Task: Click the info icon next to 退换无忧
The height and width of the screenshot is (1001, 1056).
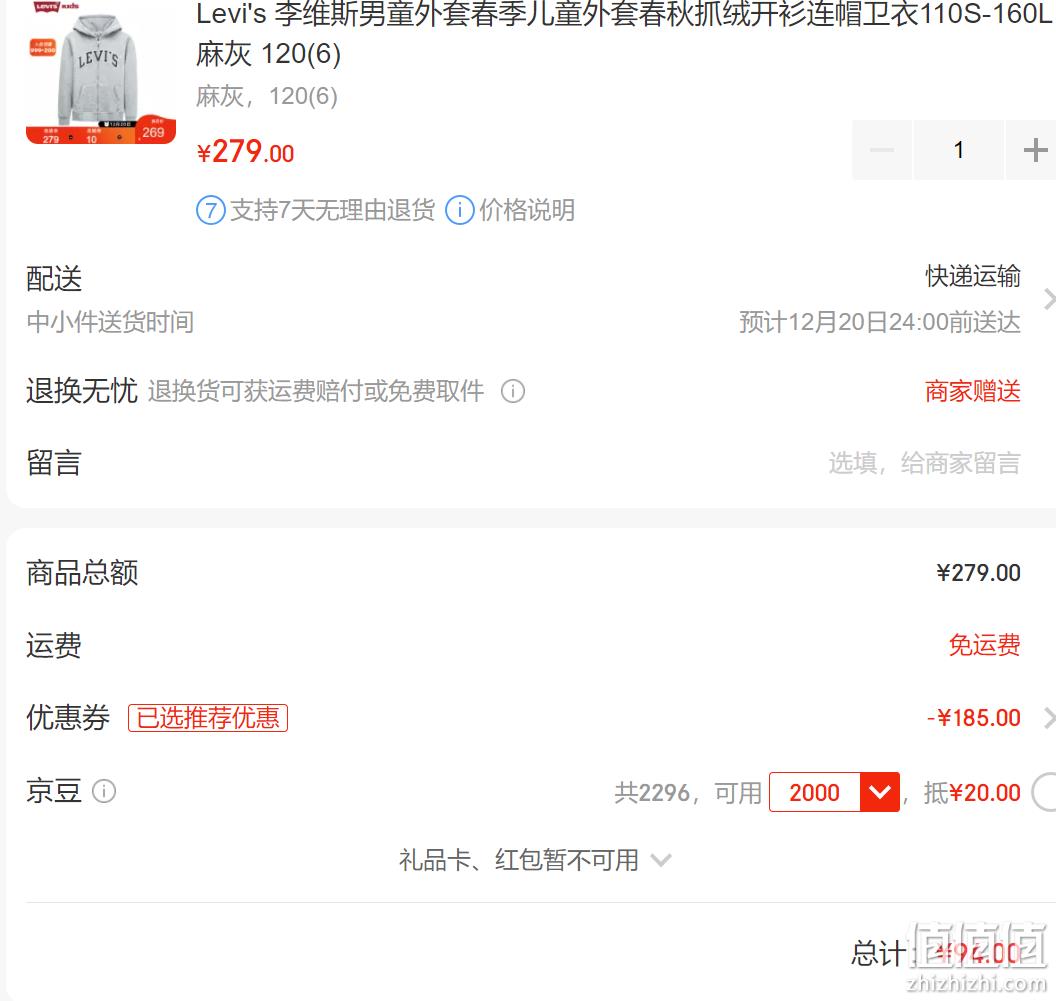Action: [513, 391]
